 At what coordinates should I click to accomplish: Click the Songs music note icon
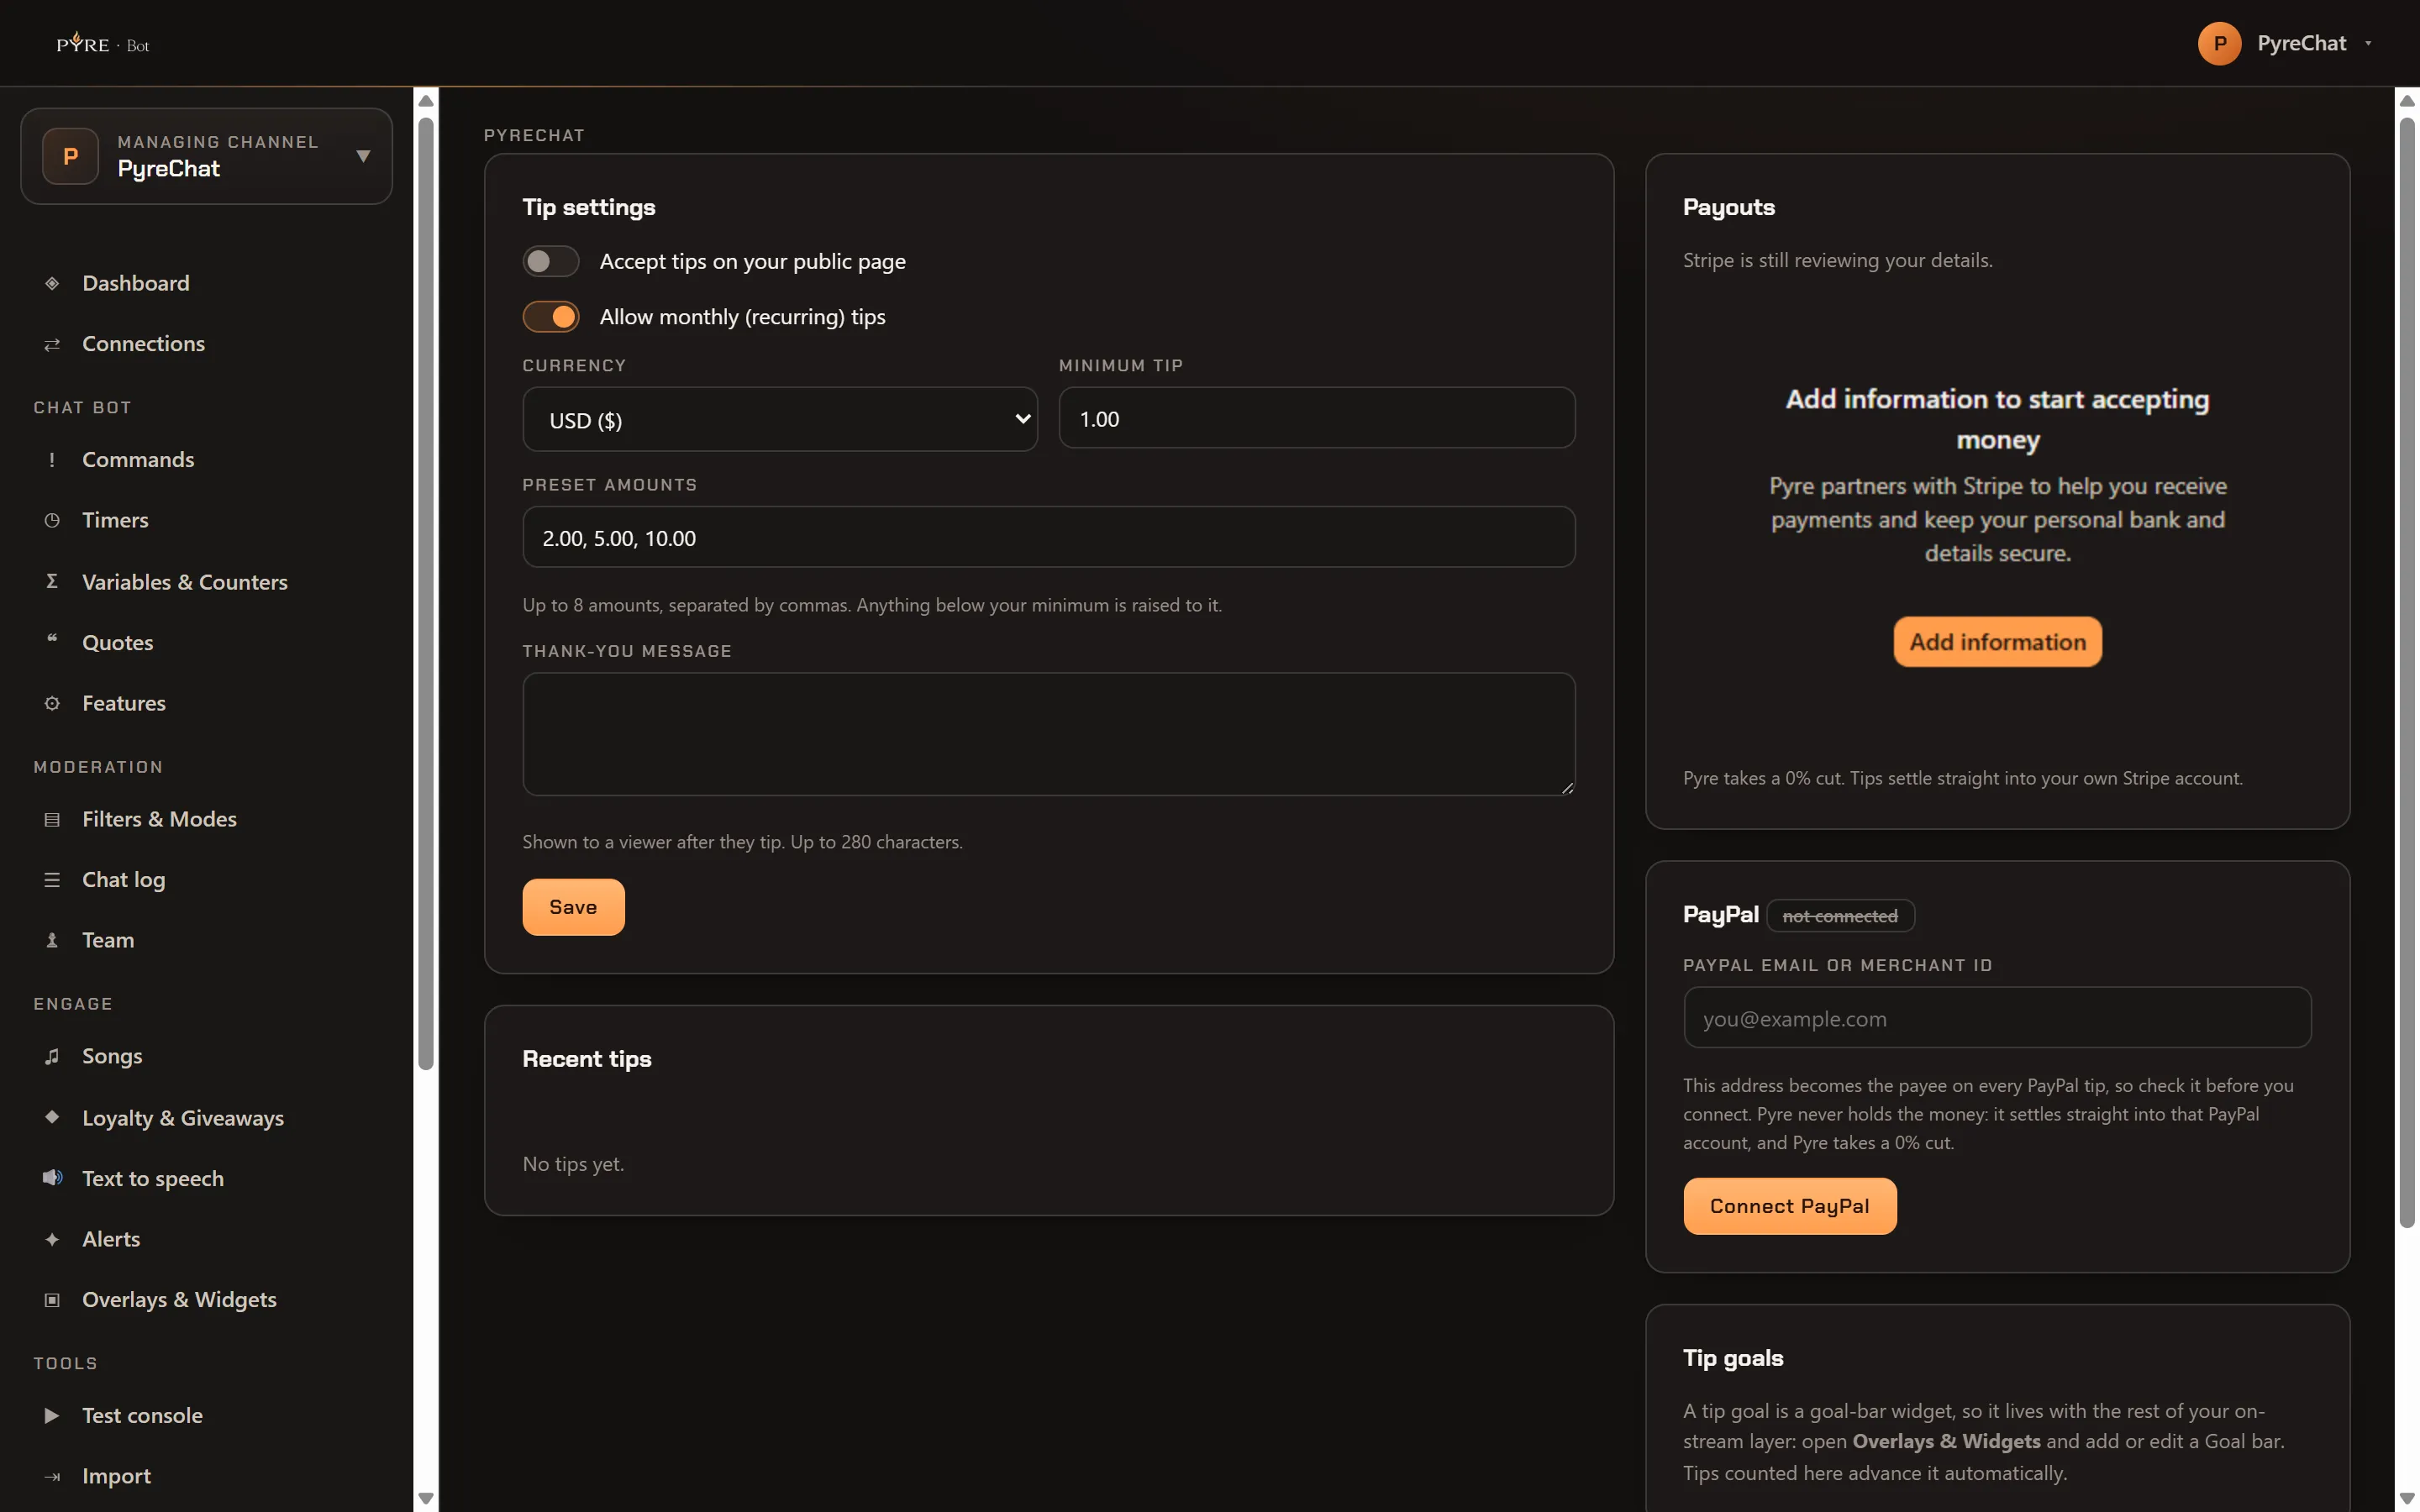(x=52, y=1056)
